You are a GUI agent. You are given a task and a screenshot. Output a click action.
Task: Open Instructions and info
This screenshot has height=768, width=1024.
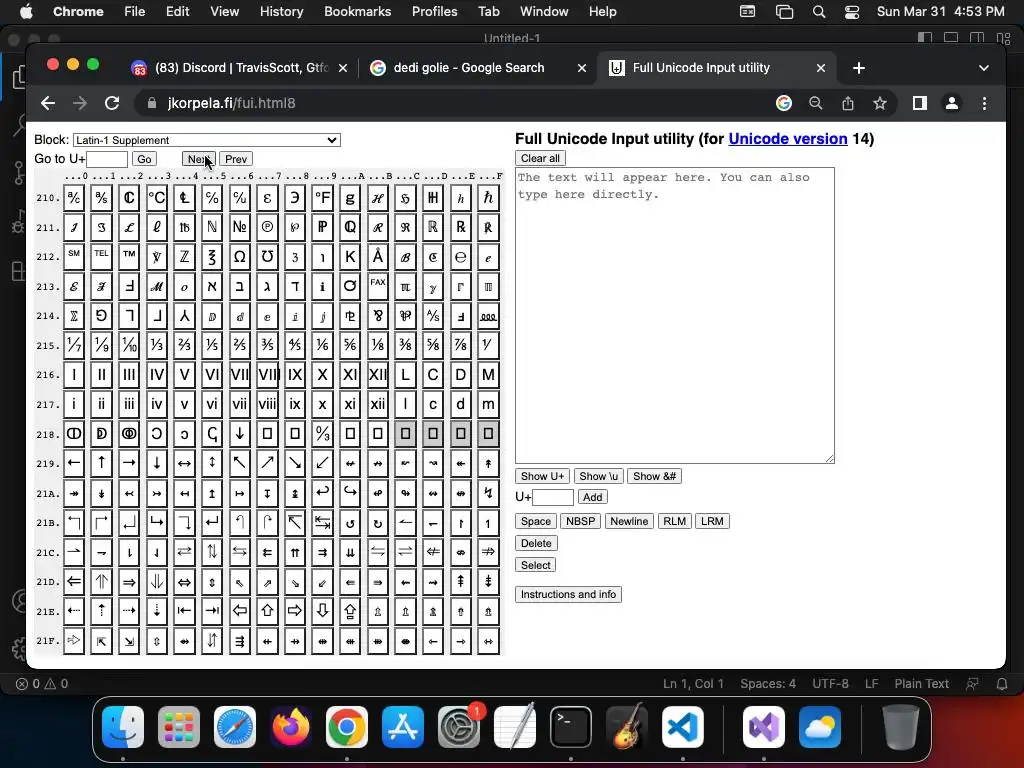pos(568,594)
